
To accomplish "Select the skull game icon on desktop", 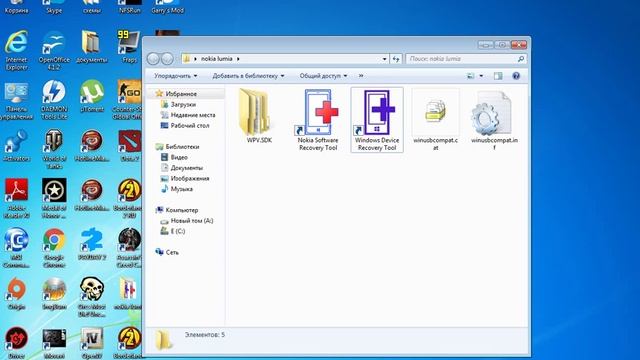I will 92,297.
